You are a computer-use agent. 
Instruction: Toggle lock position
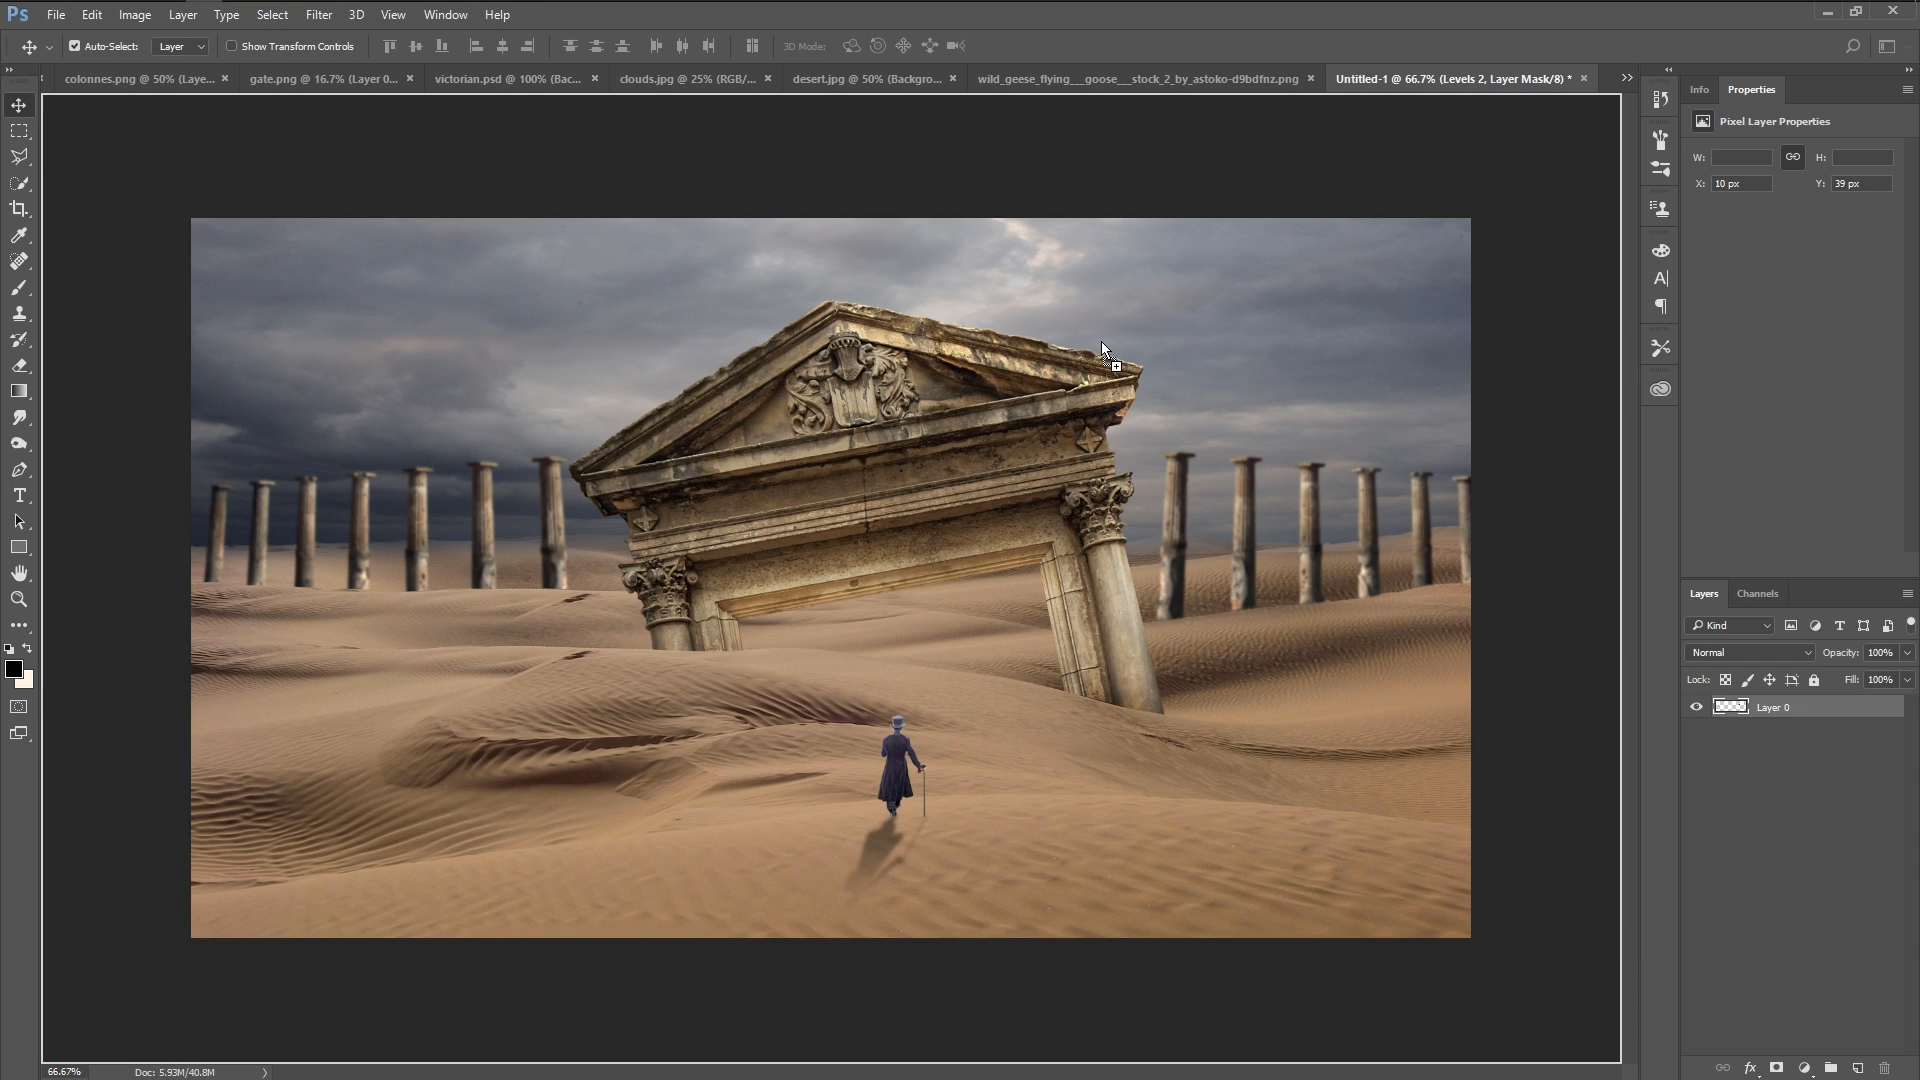click(1769, 680)
